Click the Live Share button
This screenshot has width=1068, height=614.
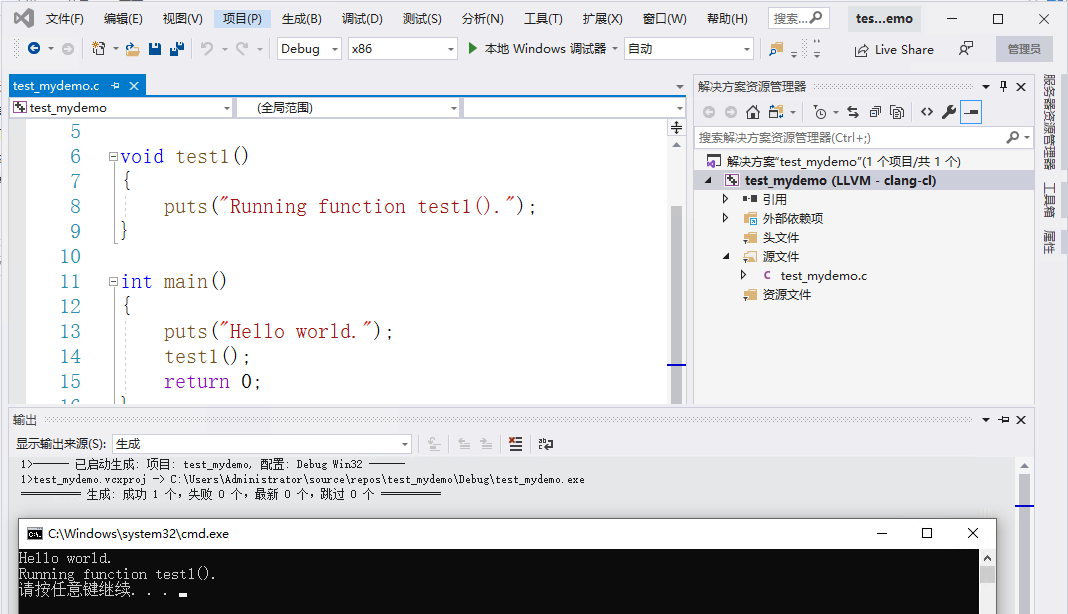point(894,50)
